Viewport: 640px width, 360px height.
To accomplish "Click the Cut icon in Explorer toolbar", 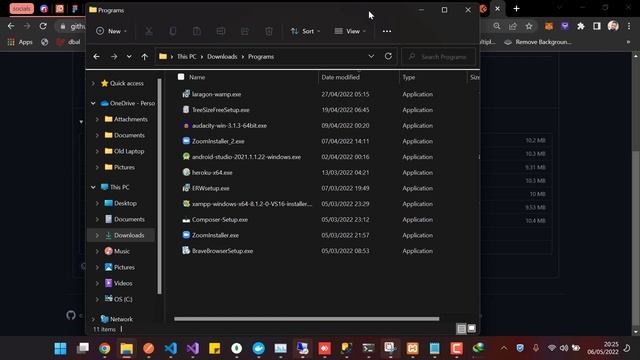I will (149, 31).
